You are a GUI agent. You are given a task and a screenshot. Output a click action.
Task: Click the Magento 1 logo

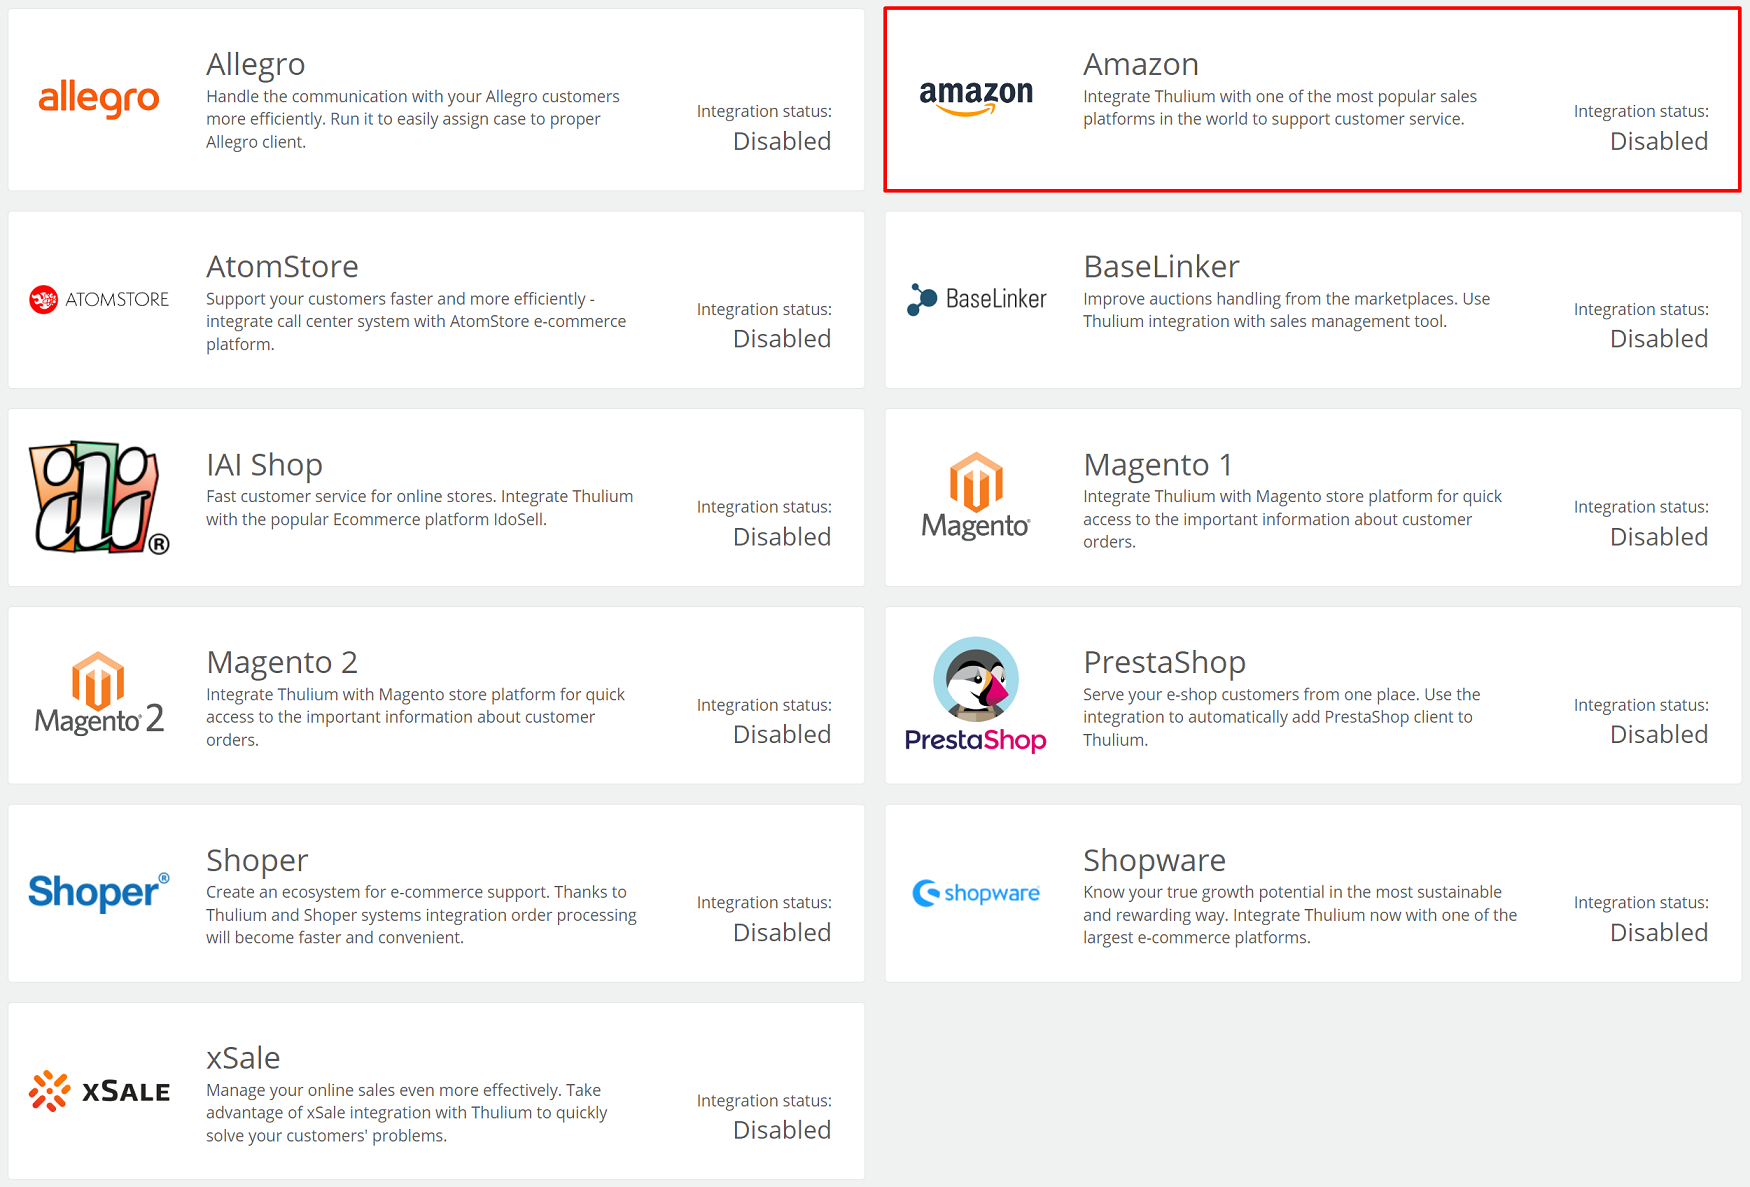point(976,497)
